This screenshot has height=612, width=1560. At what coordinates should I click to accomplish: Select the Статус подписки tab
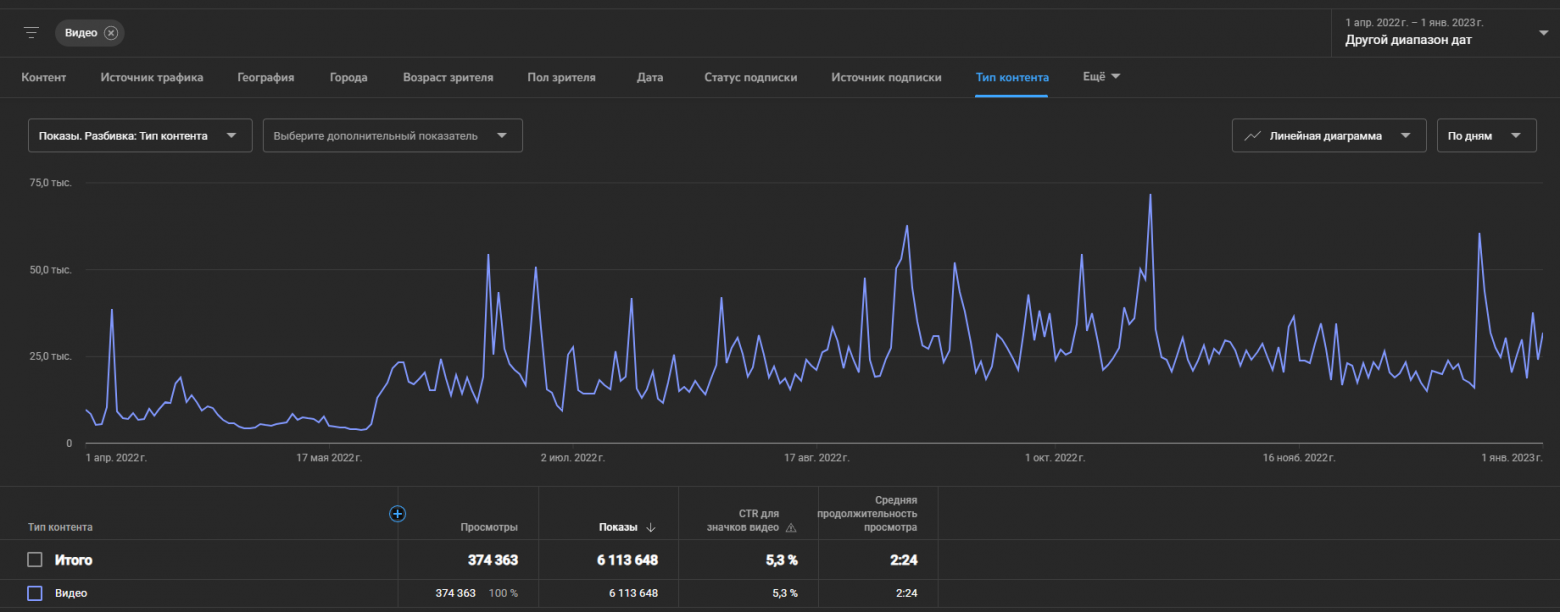click(751, 77)
